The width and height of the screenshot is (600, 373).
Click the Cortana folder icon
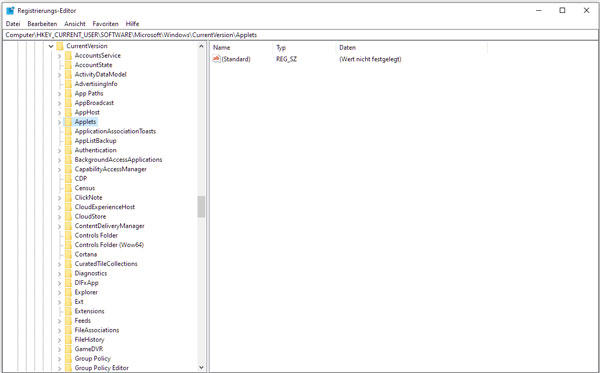[x=68, y=254]
